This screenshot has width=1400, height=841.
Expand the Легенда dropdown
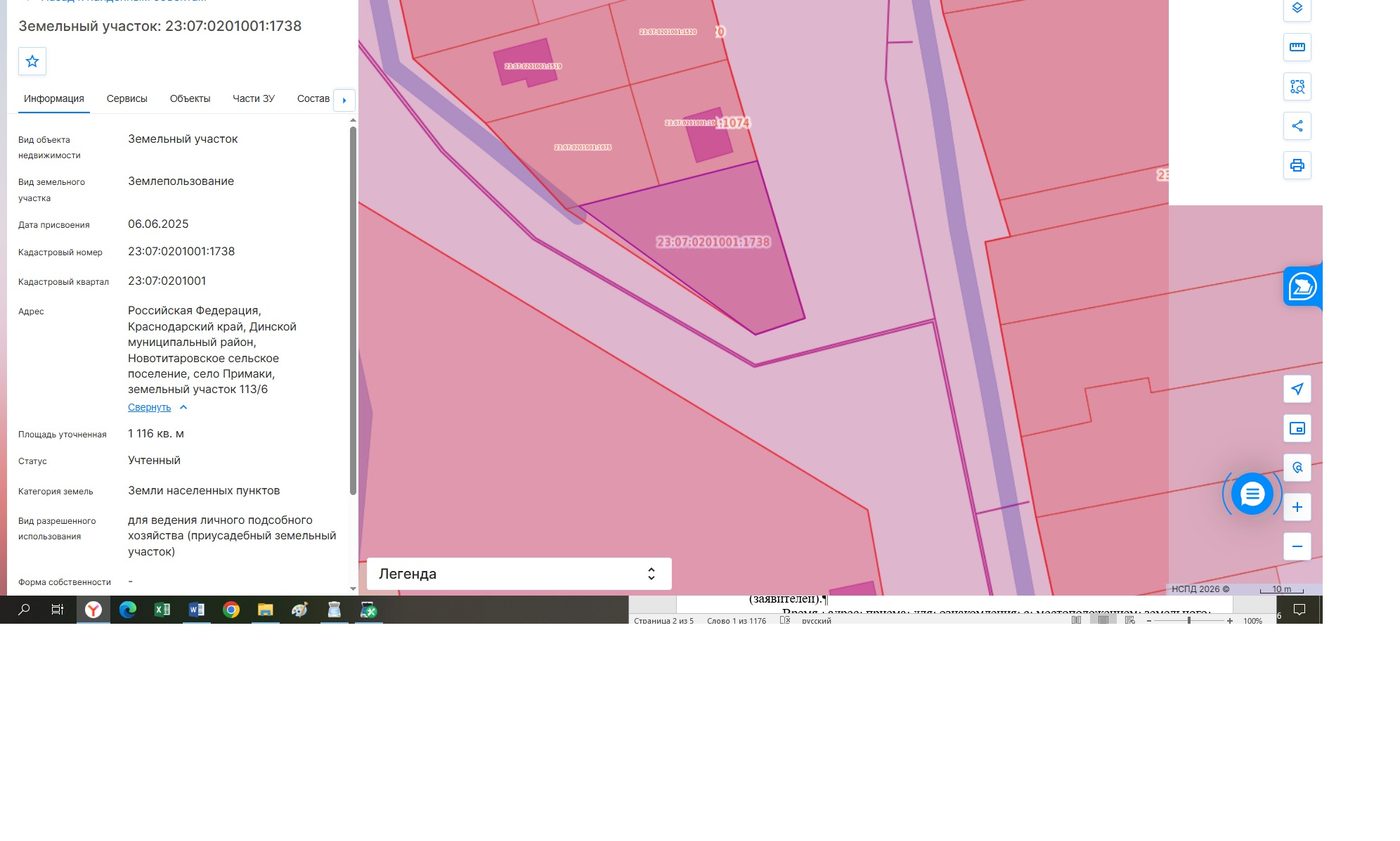pos(519,574)
